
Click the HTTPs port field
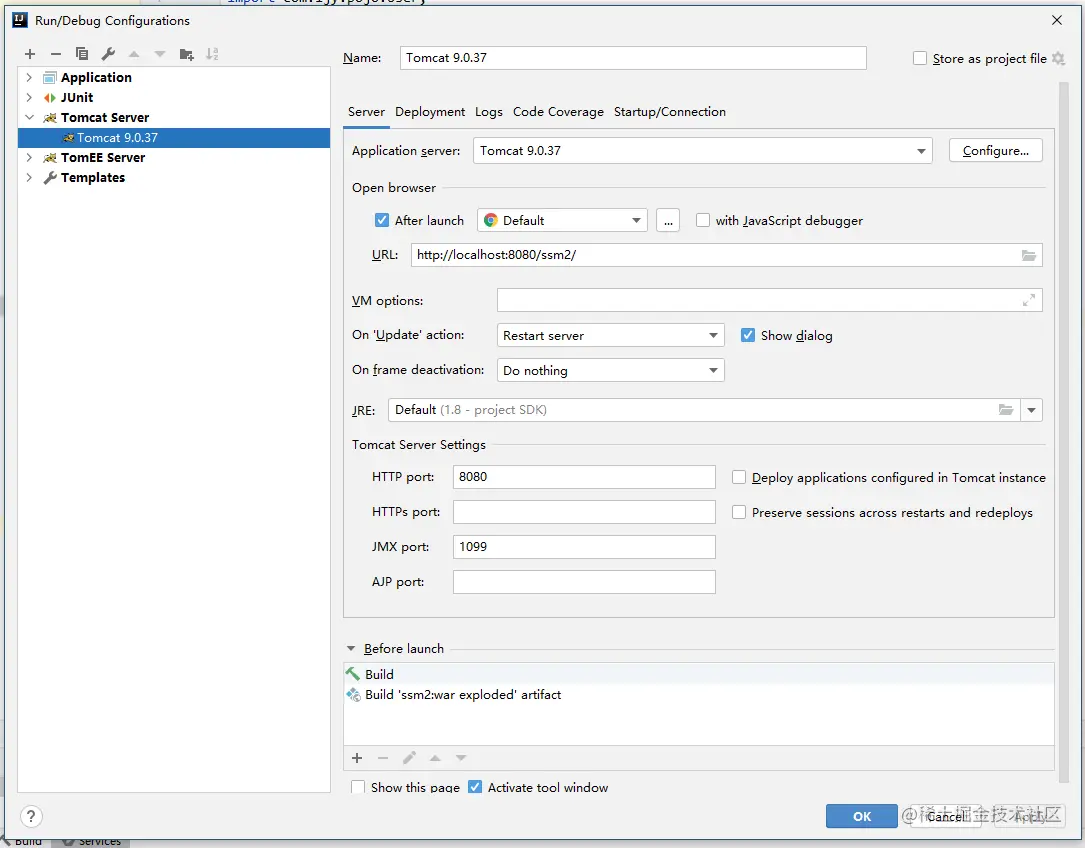584,512
